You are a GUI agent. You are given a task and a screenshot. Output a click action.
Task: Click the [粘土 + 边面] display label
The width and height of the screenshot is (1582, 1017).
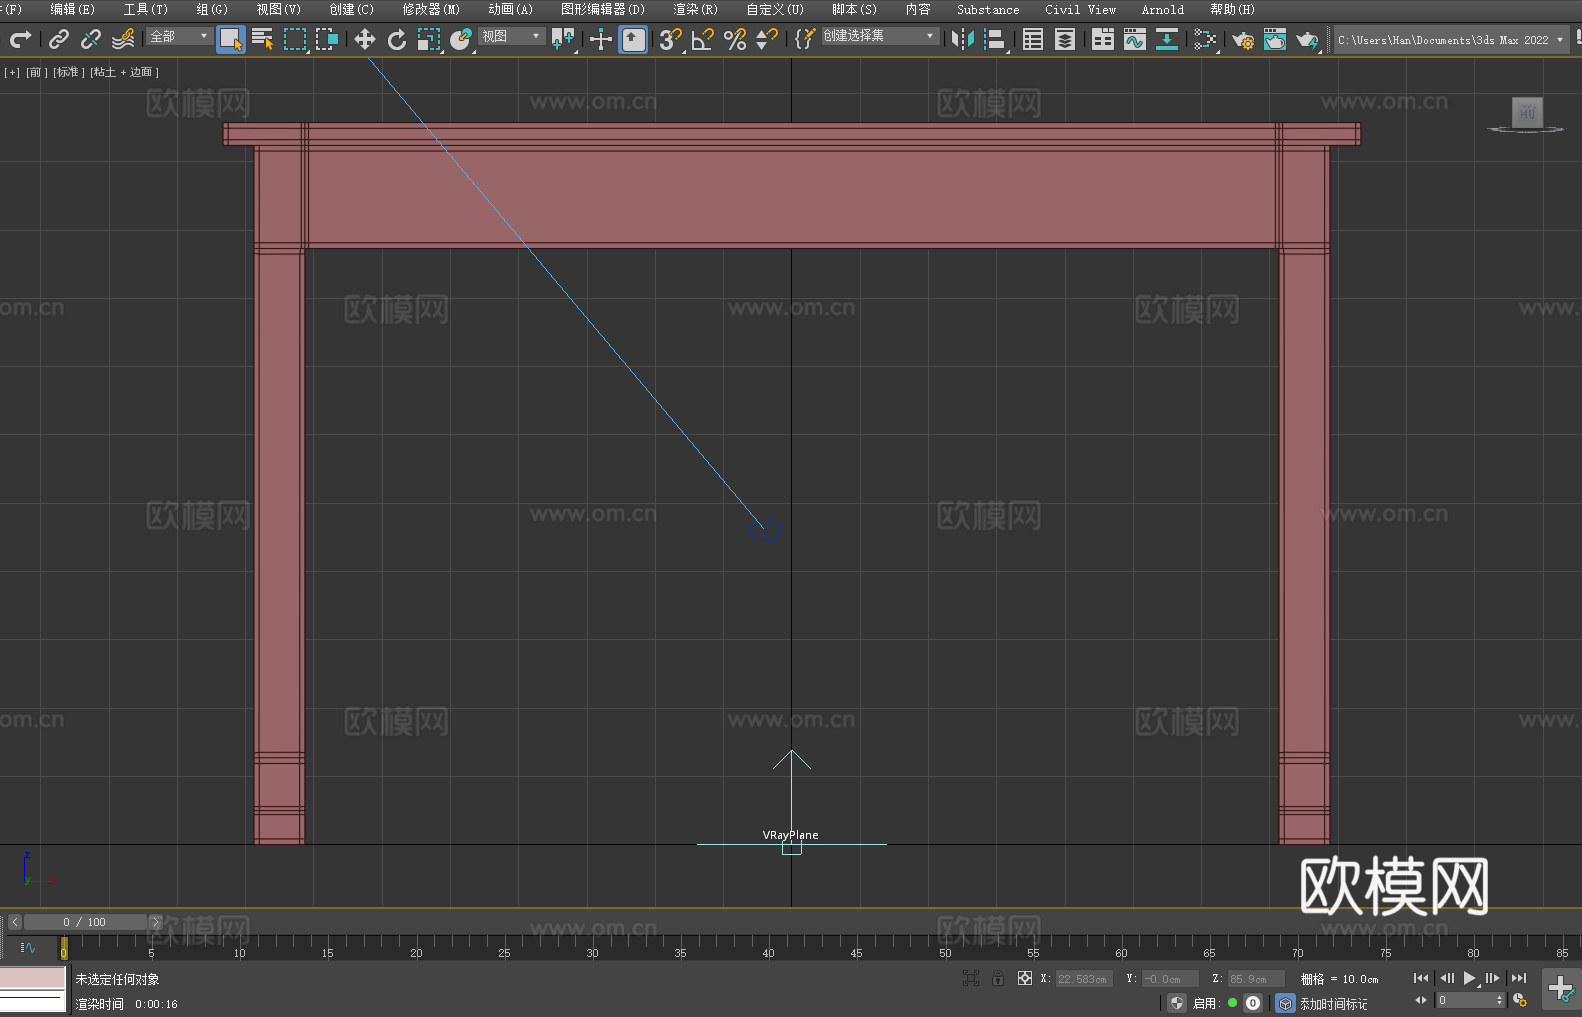click(124, 72)
